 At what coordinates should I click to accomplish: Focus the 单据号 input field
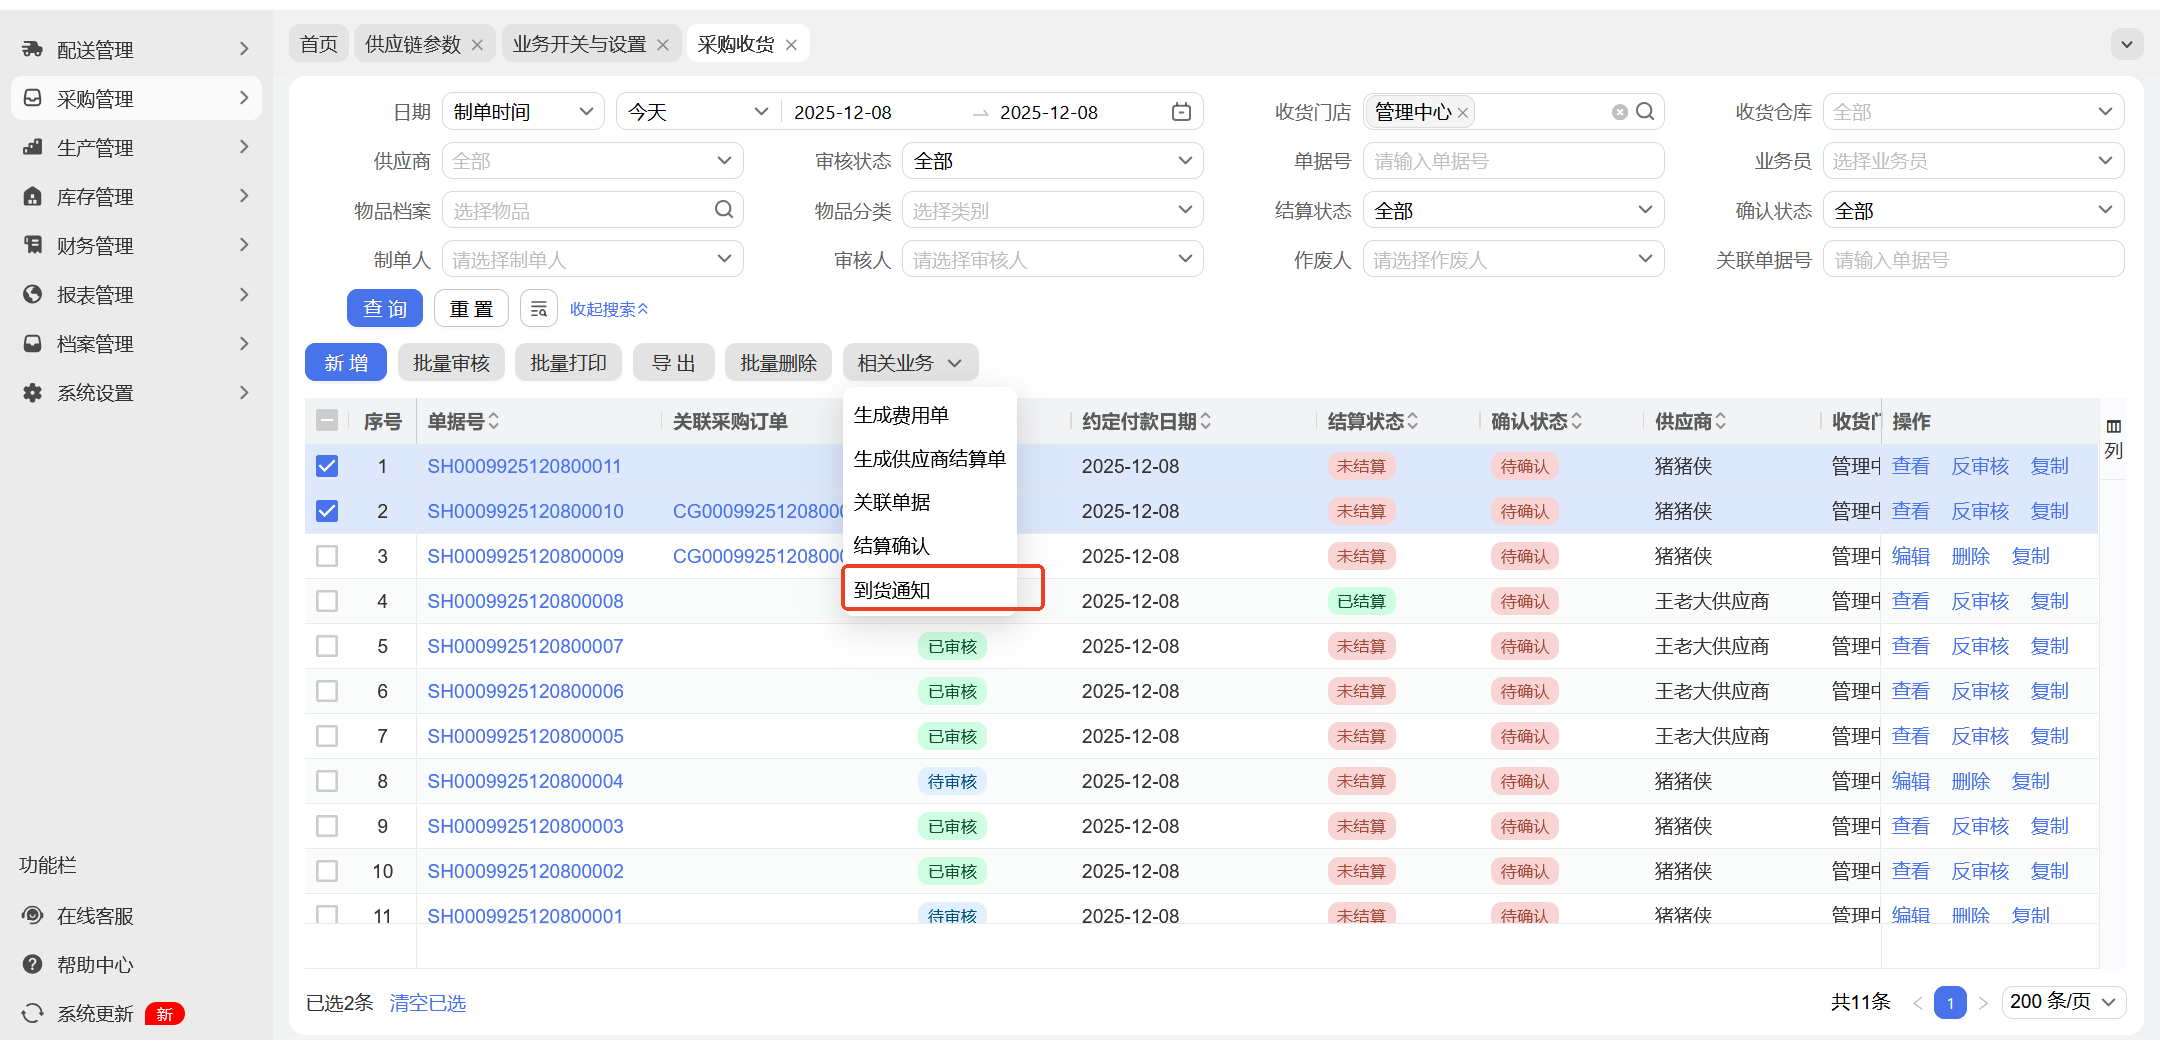[1513, 161]
